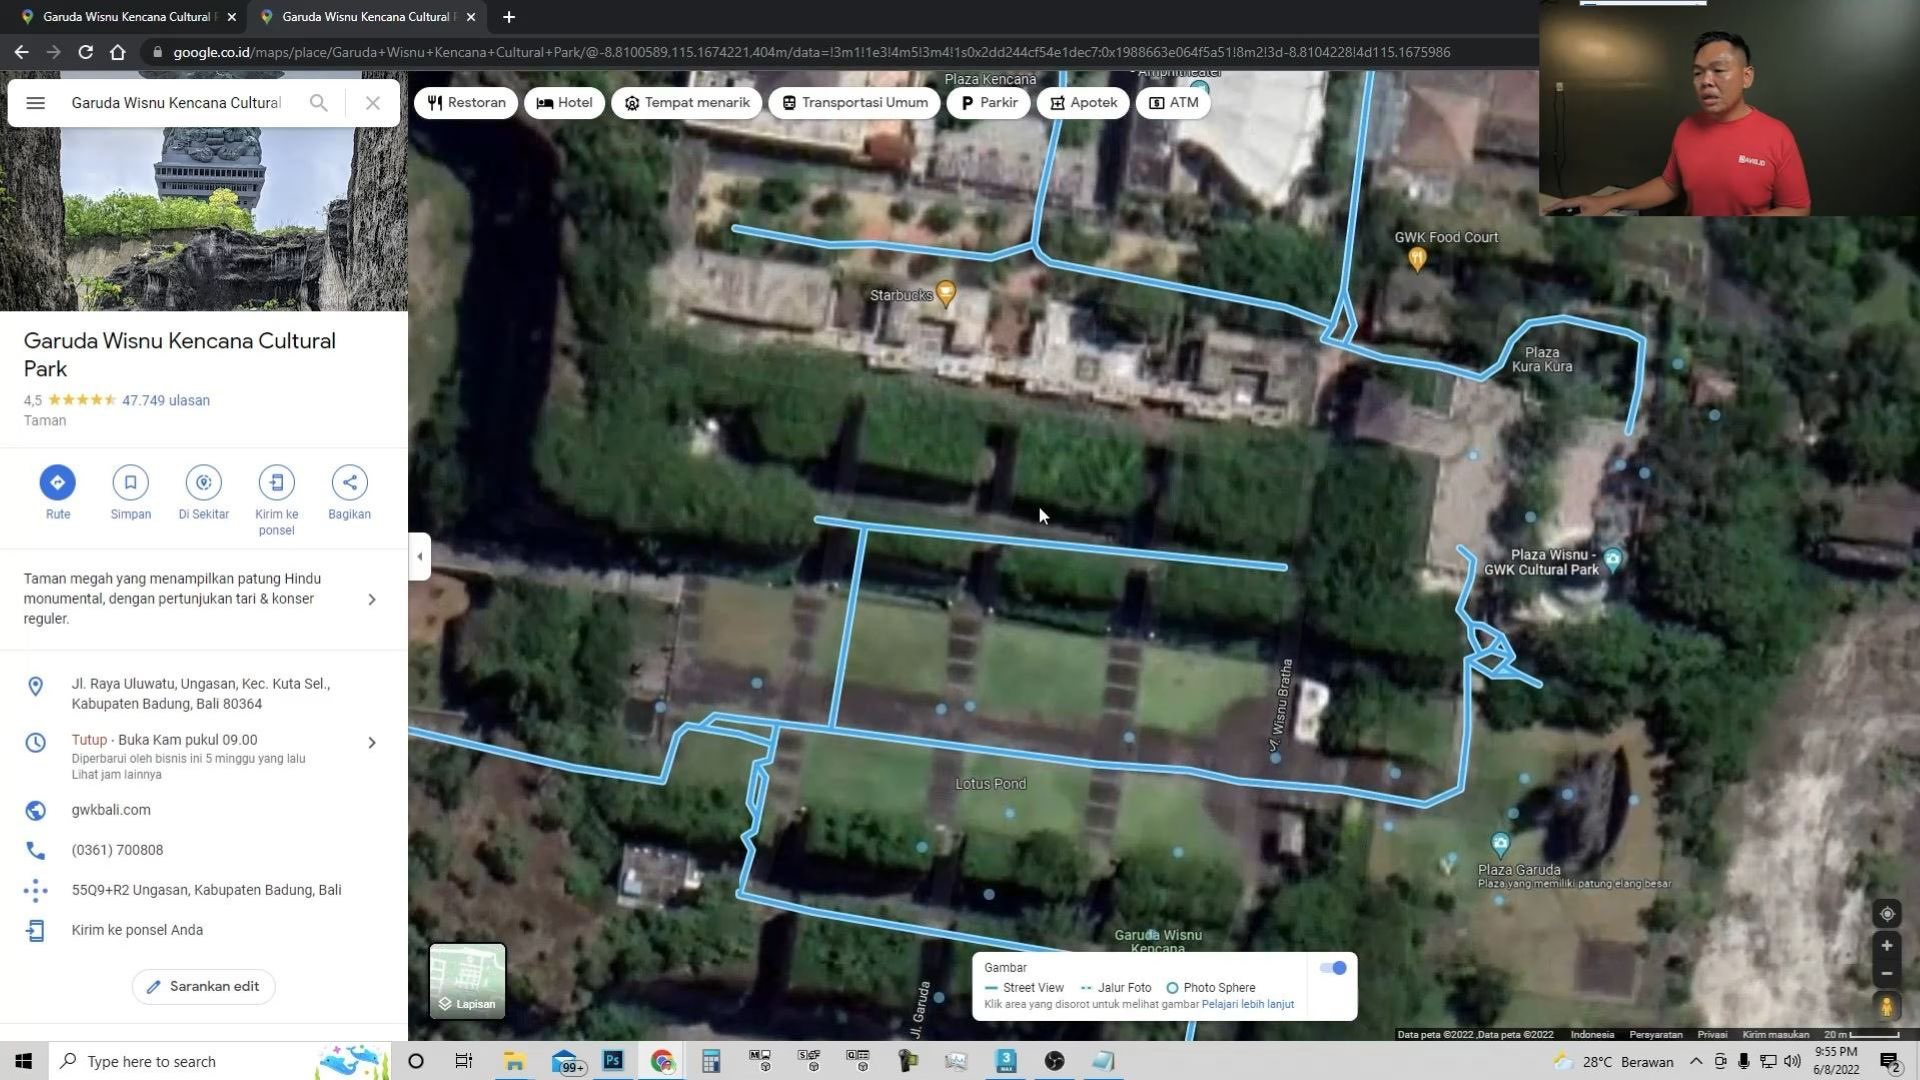Image resolution: width=1920 pixels, height=1080 pixels.
Task: Filter map by Hotel
Action: coord(564,103)
